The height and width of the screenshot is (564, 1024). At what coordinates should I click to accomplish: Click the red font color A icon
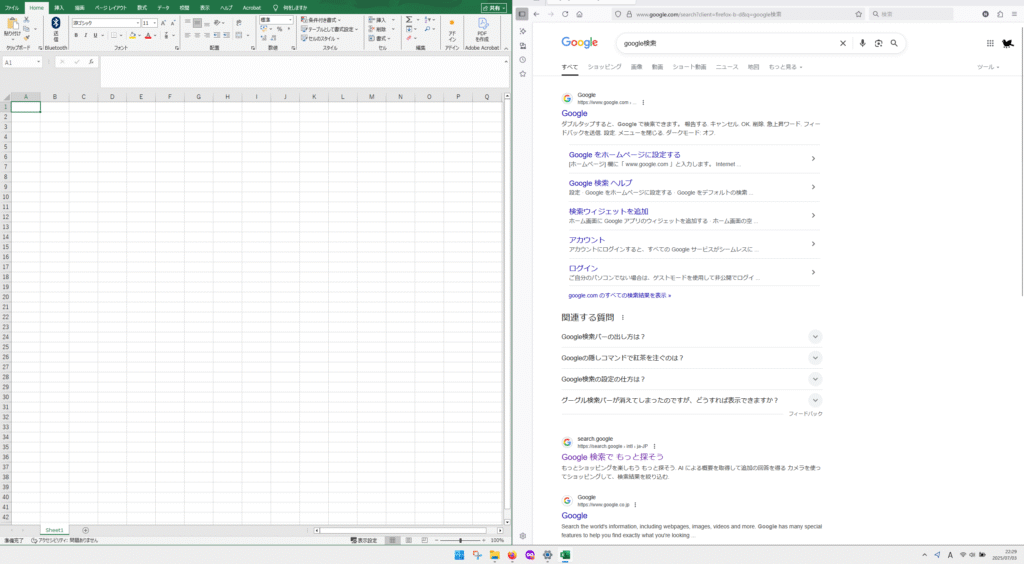tap(148, 35)
